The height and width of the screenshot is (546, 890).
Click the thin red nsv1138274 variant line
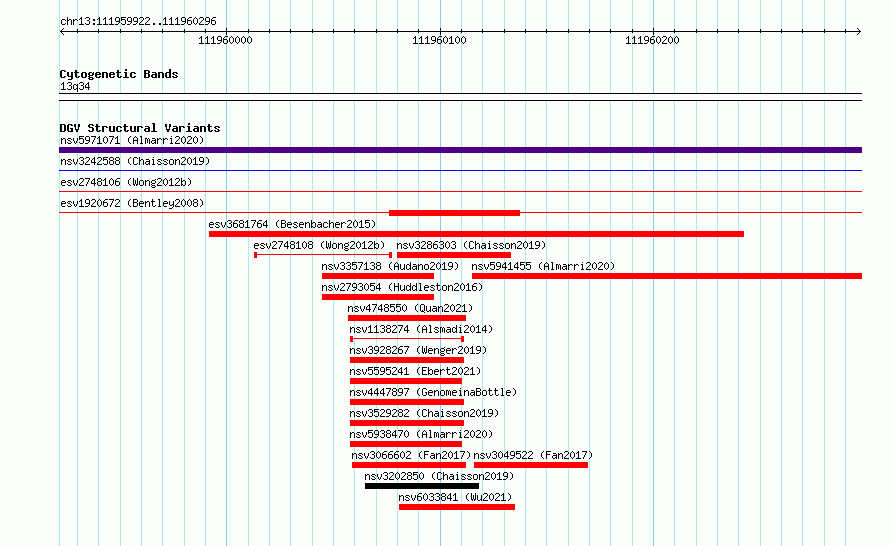point(407,339)
